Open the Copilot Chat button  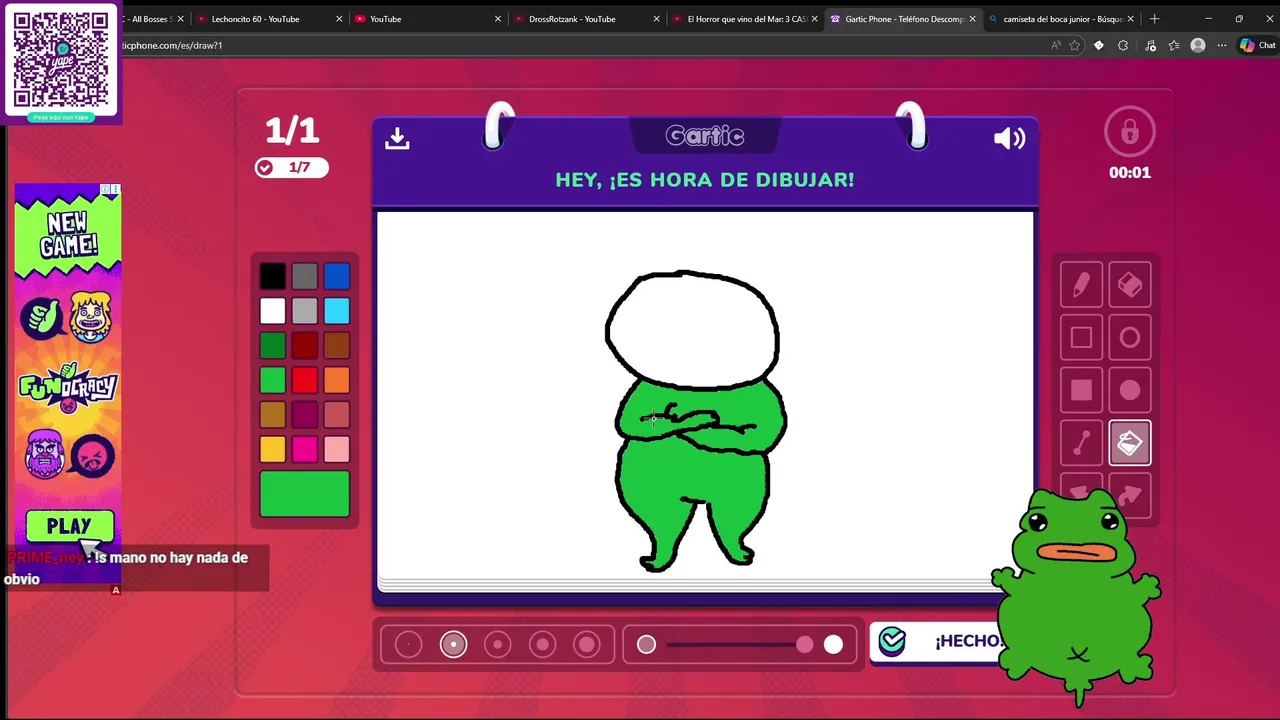[x=1258, y=45]
